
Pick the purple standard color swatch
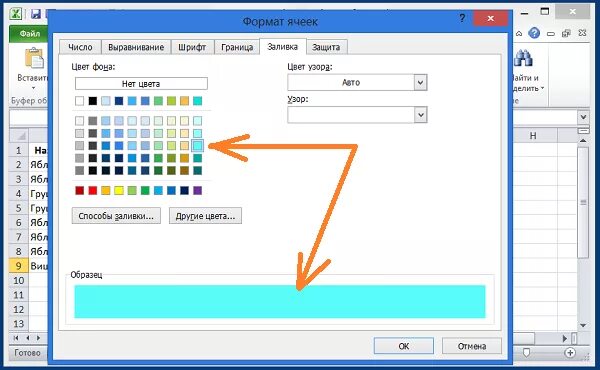pos(197,190)
